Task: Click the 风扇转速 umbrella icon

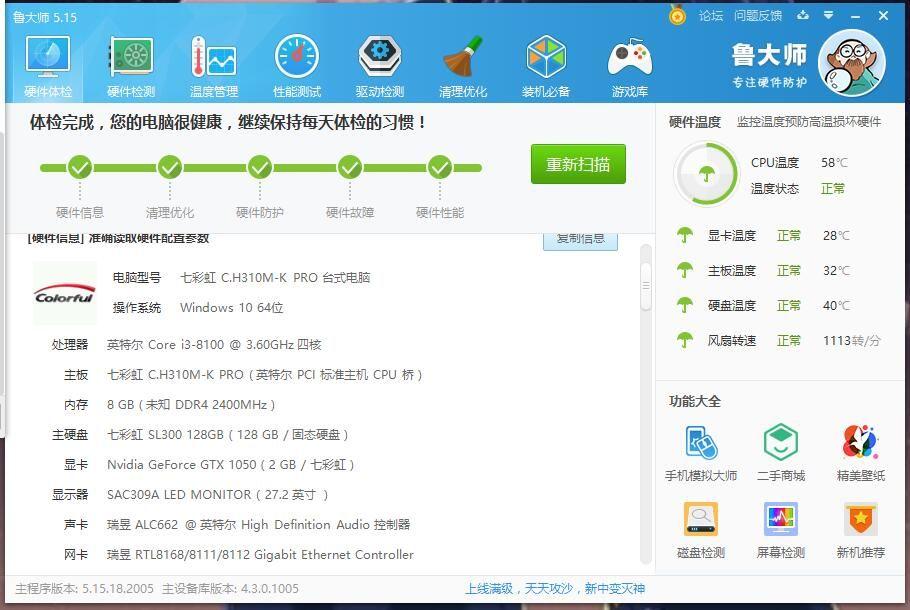Action: pos(685,340)
